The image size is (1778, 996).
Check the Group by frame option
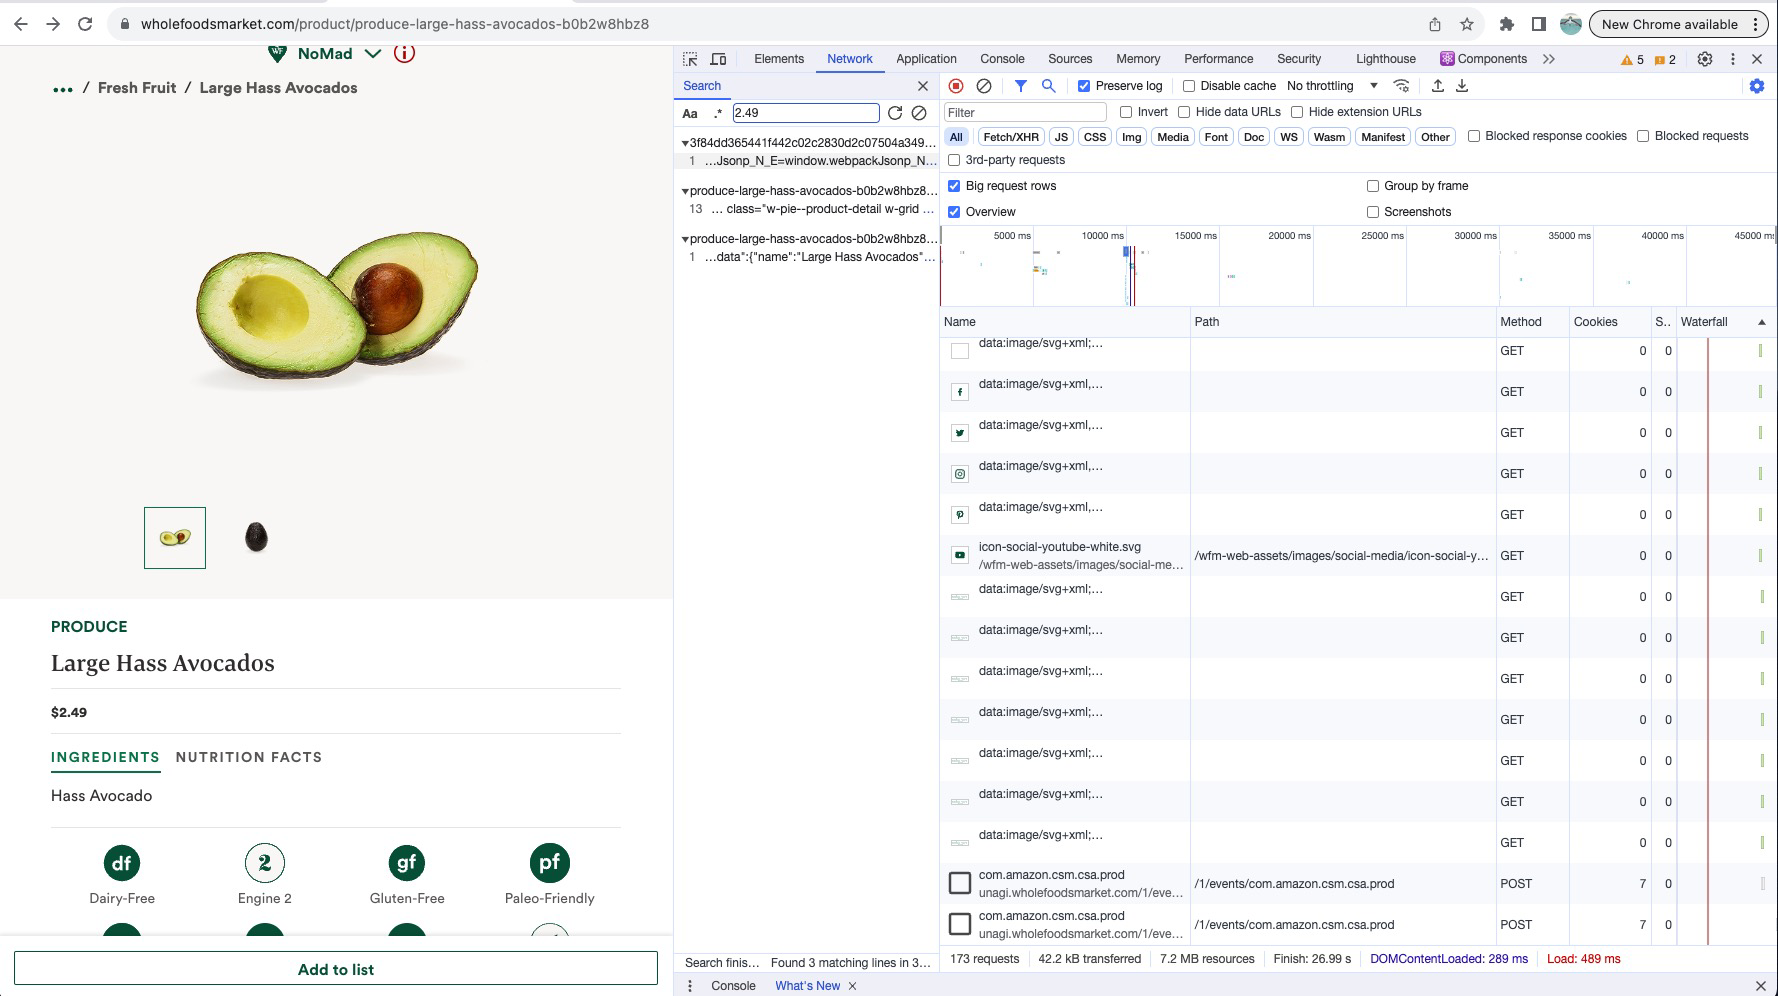coord(1373,186)
